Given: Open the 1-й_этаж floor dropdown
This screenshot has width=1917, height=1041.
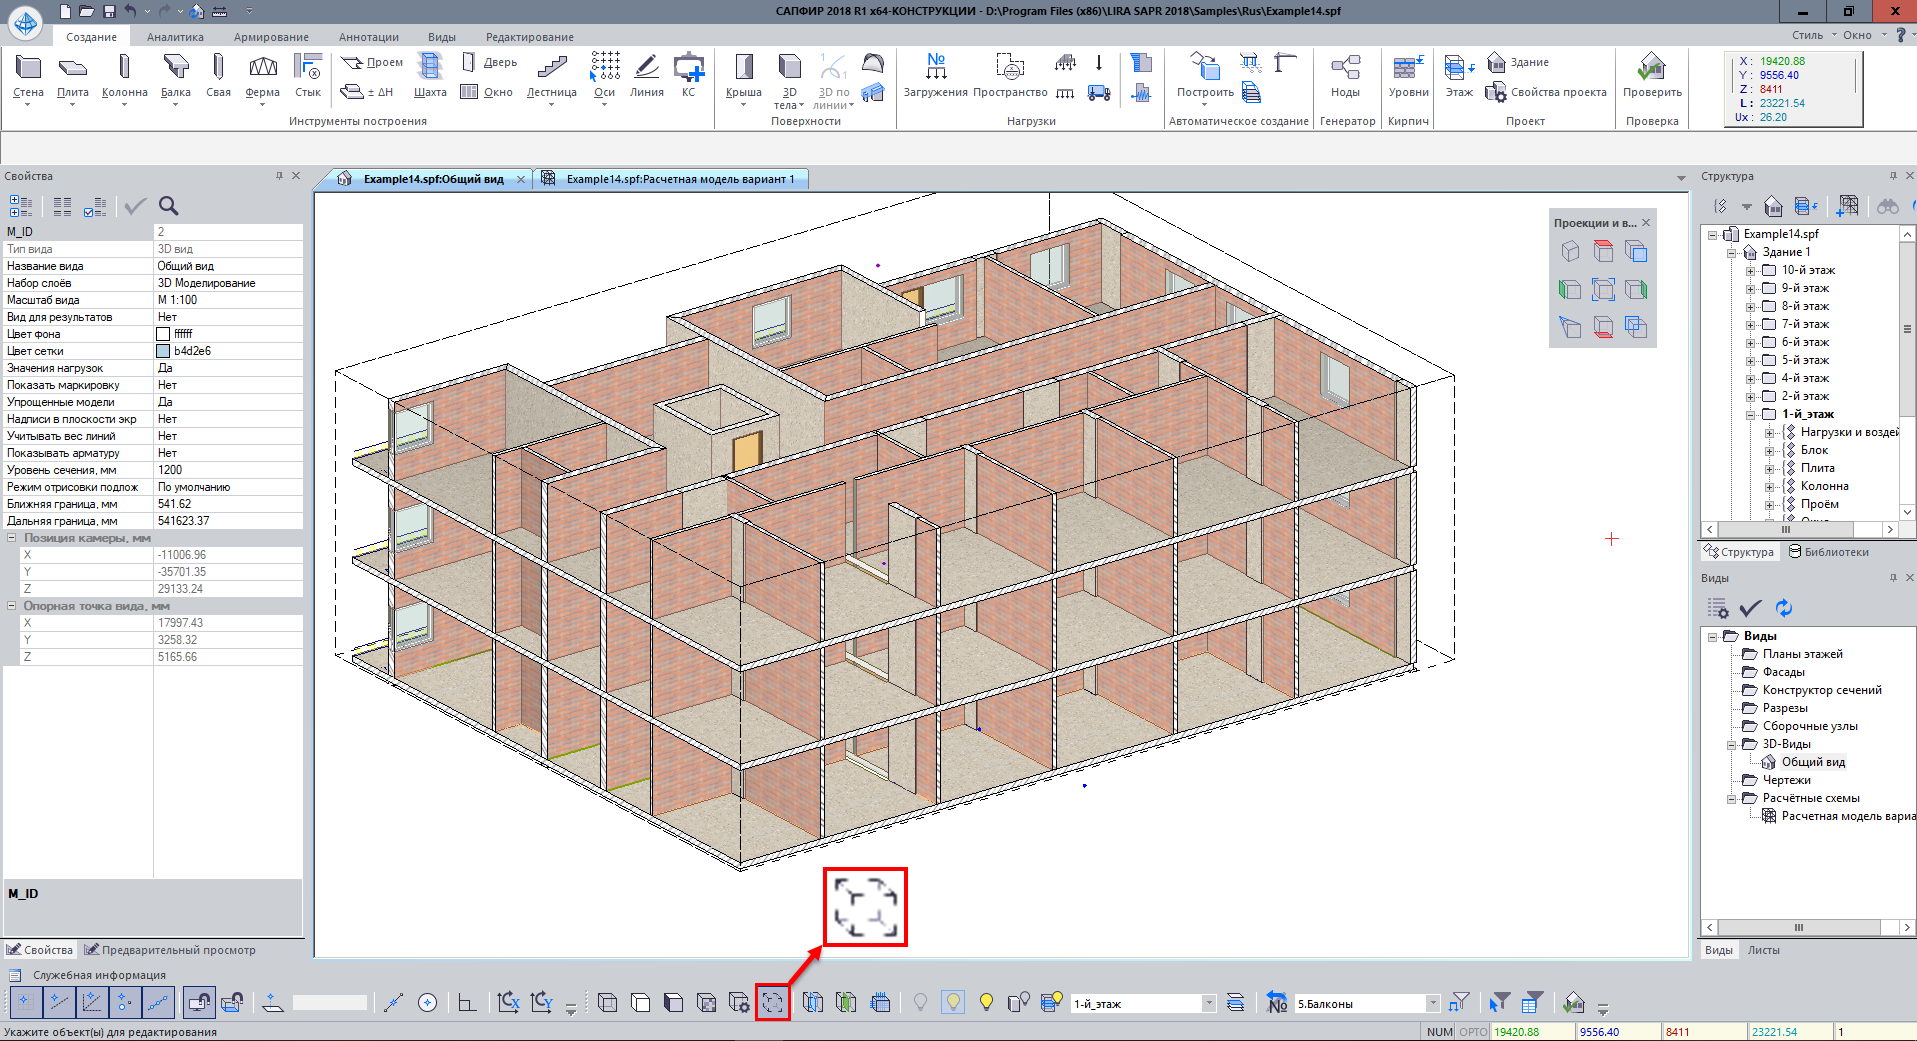Looking at the screenshot, I should coord(1208,1003).
